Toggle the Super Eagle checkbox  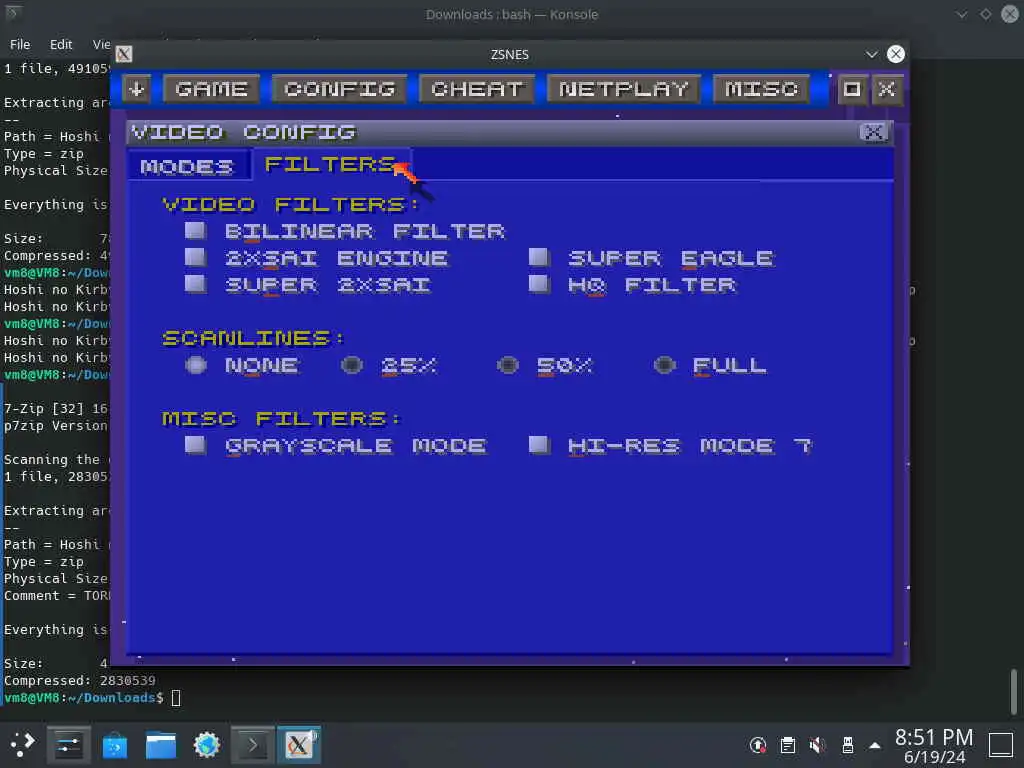pyautogui.click(x=539, y=257)
